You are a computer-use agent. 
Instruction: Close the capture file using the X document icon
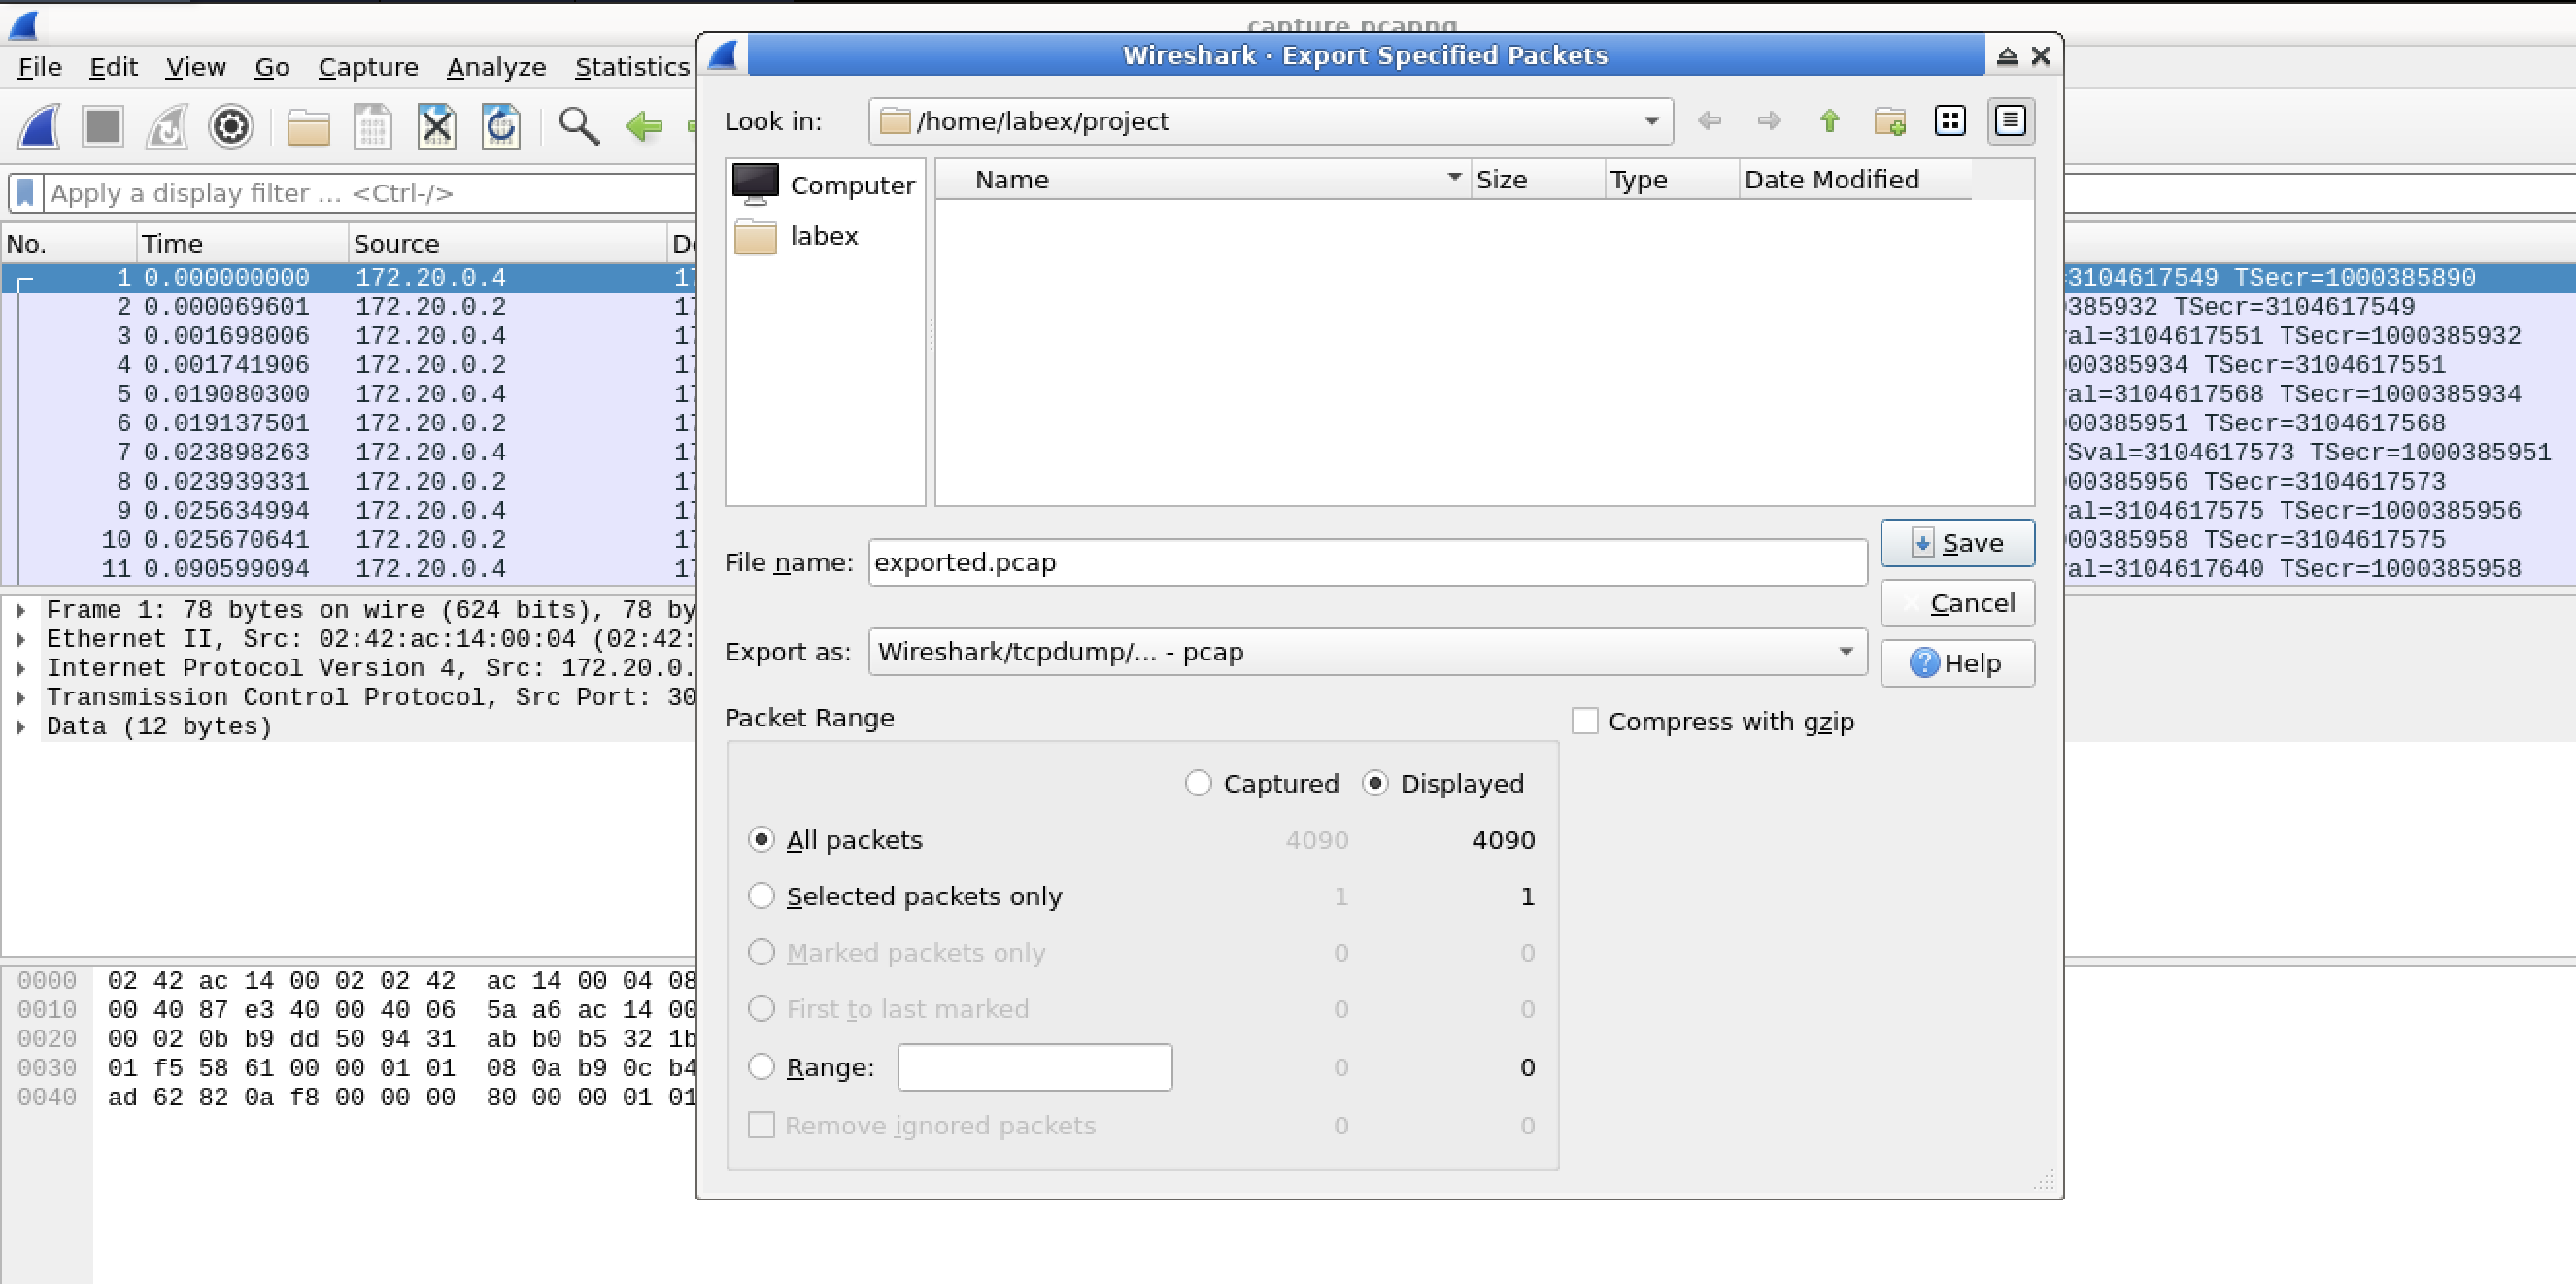tap(436, 126)
